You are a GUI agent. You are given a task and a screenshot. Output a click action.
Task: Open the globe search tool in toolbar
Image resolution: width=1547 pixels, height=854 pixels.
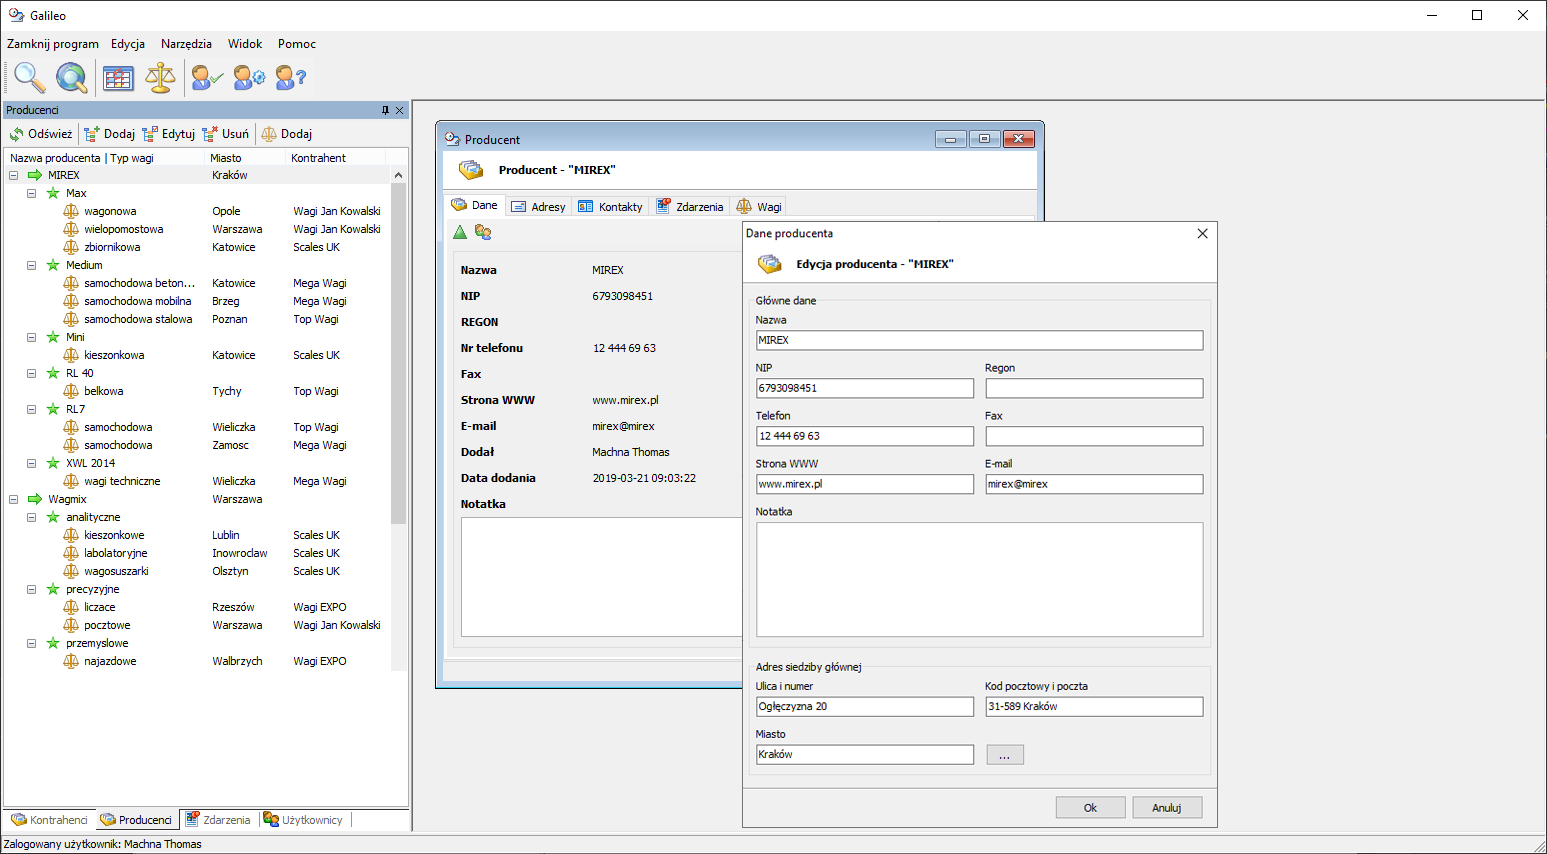(71, 77)
